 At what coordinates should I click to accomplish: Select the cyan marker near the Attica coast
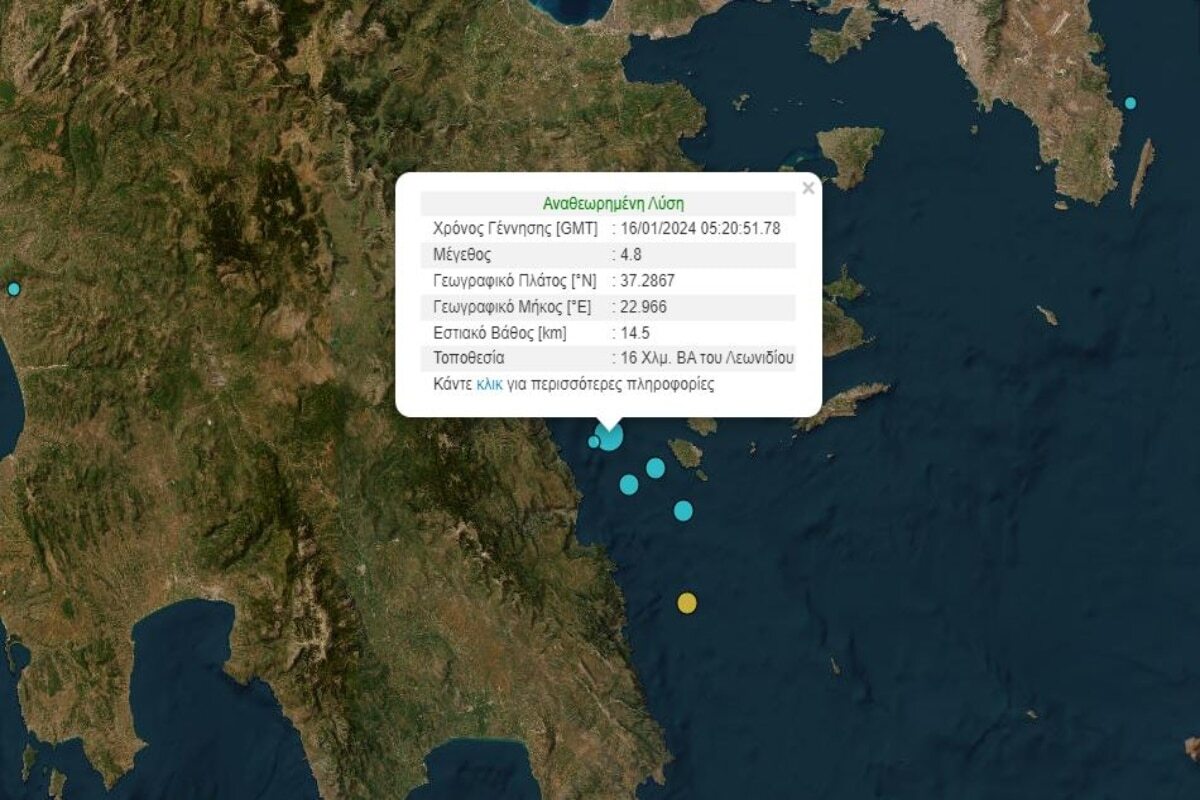pos(1130,103)
